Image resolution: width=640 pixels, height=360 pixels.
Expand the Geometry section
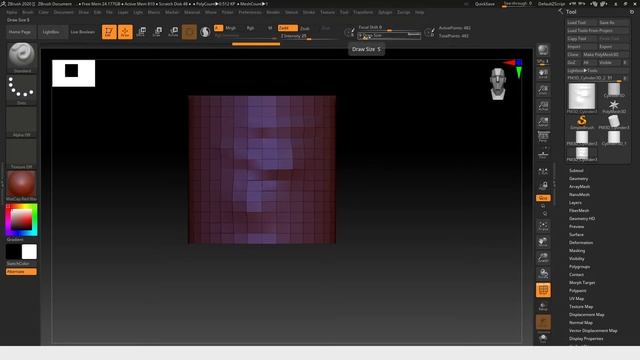click(579, 179)
